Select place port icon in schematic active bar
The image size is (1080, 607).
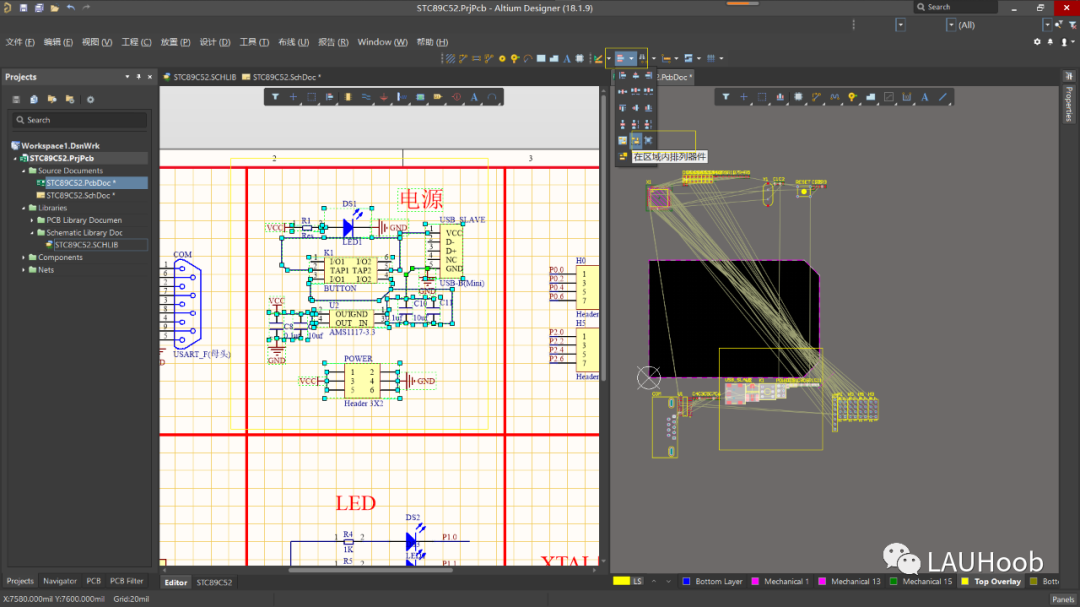(438, 97)
